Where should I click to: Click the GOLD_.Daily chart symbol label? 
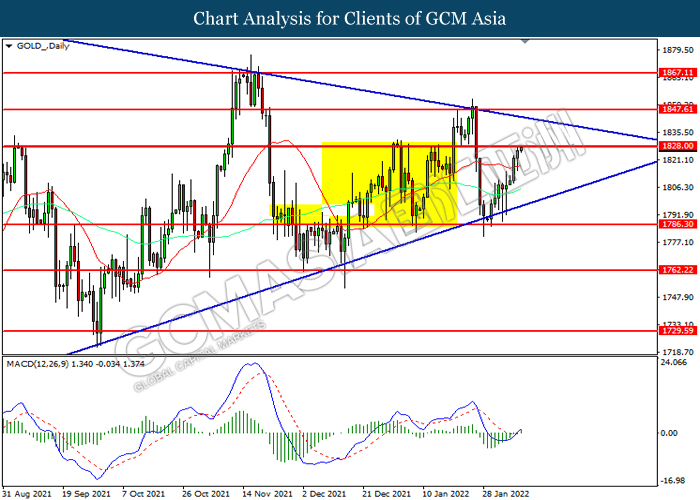[43, 46]
